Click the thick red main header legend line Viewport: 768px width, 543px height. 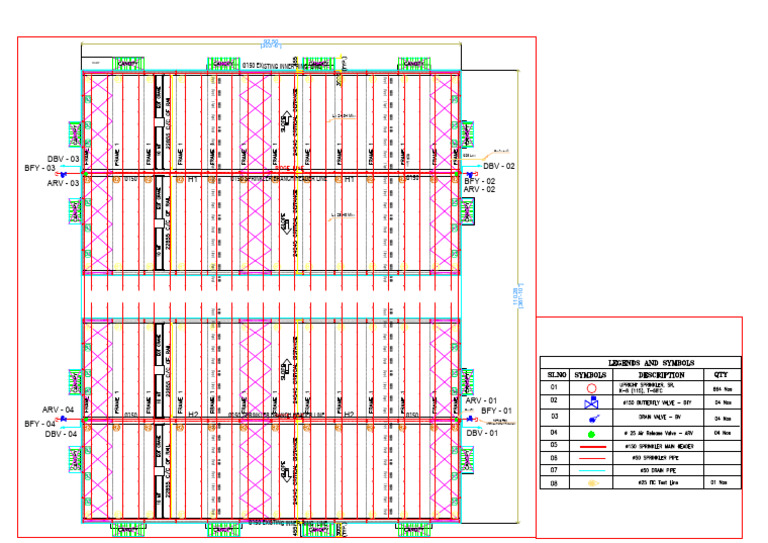click(593, 447)
